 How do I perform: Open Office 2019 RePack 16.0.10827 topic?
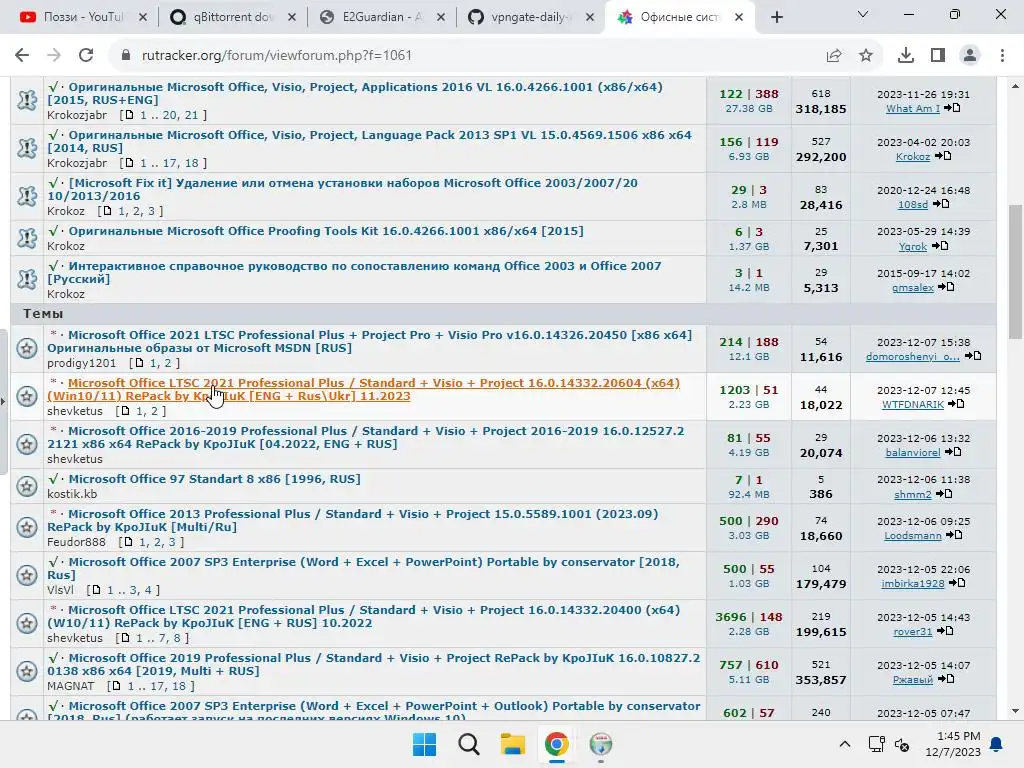[x=374, y=664]
